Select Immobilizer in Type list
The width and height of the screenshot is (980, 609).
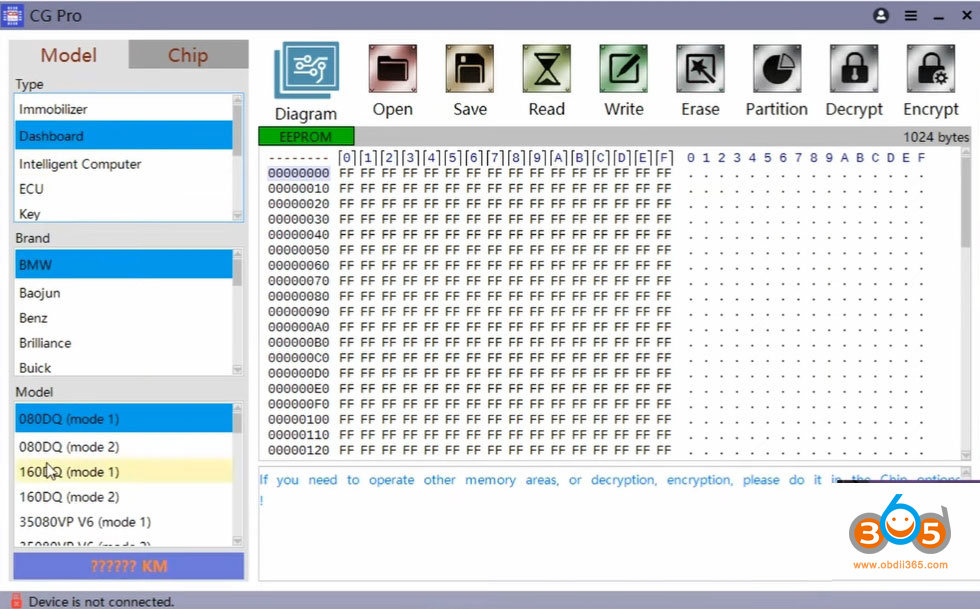pyautogui.click(x=53, y=109)
